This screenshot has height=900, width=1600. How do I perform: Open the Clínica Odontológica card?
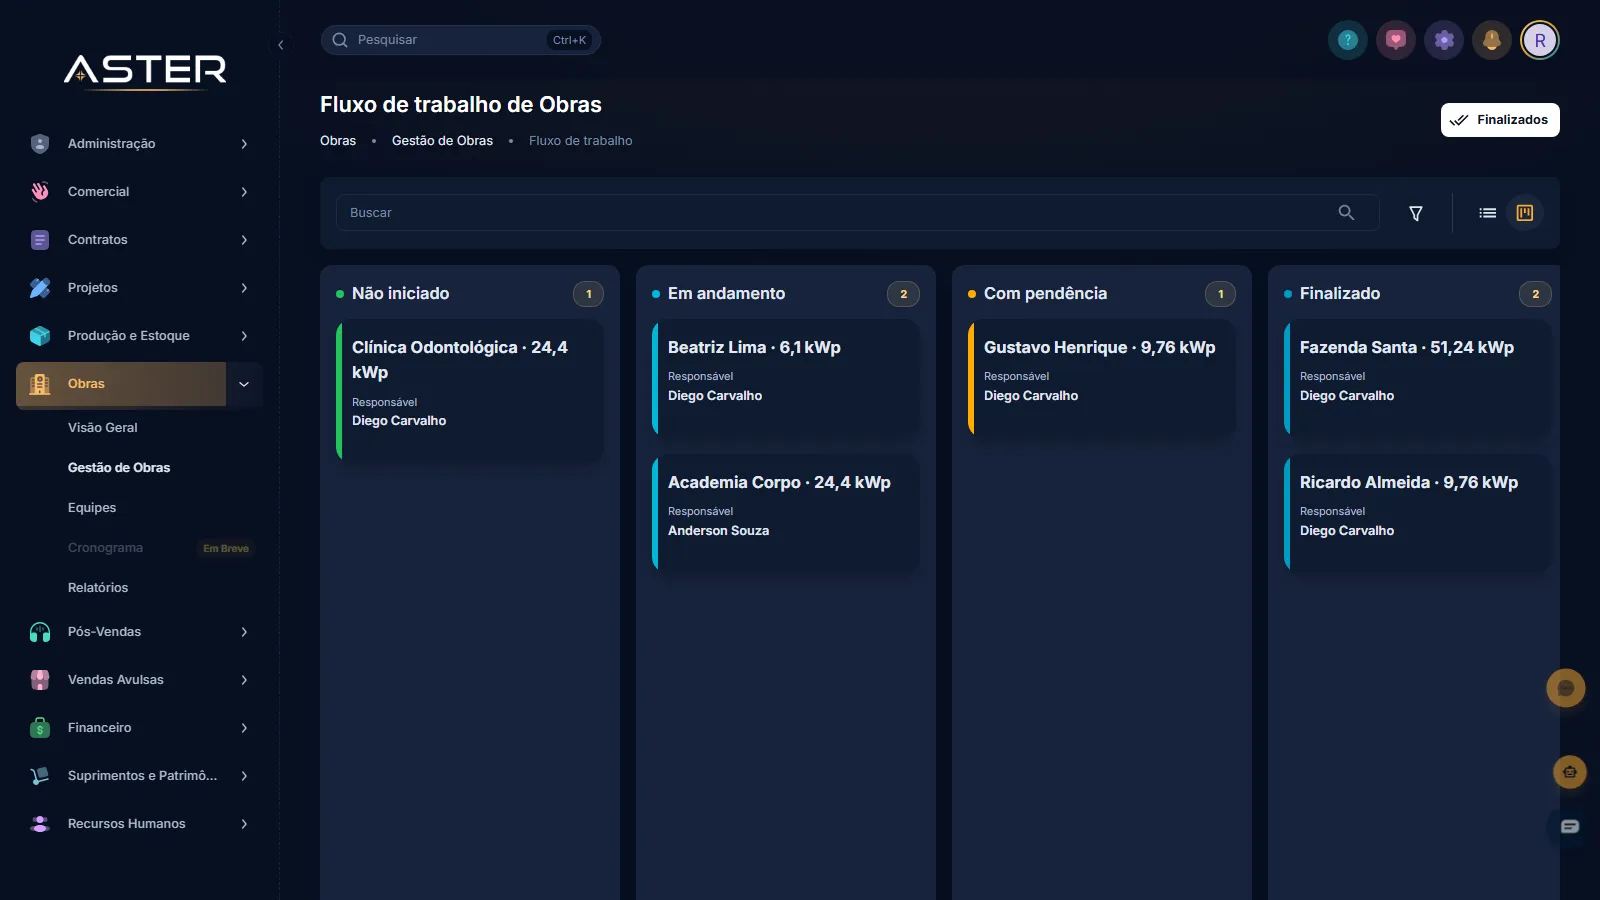[x=470, y=390]
